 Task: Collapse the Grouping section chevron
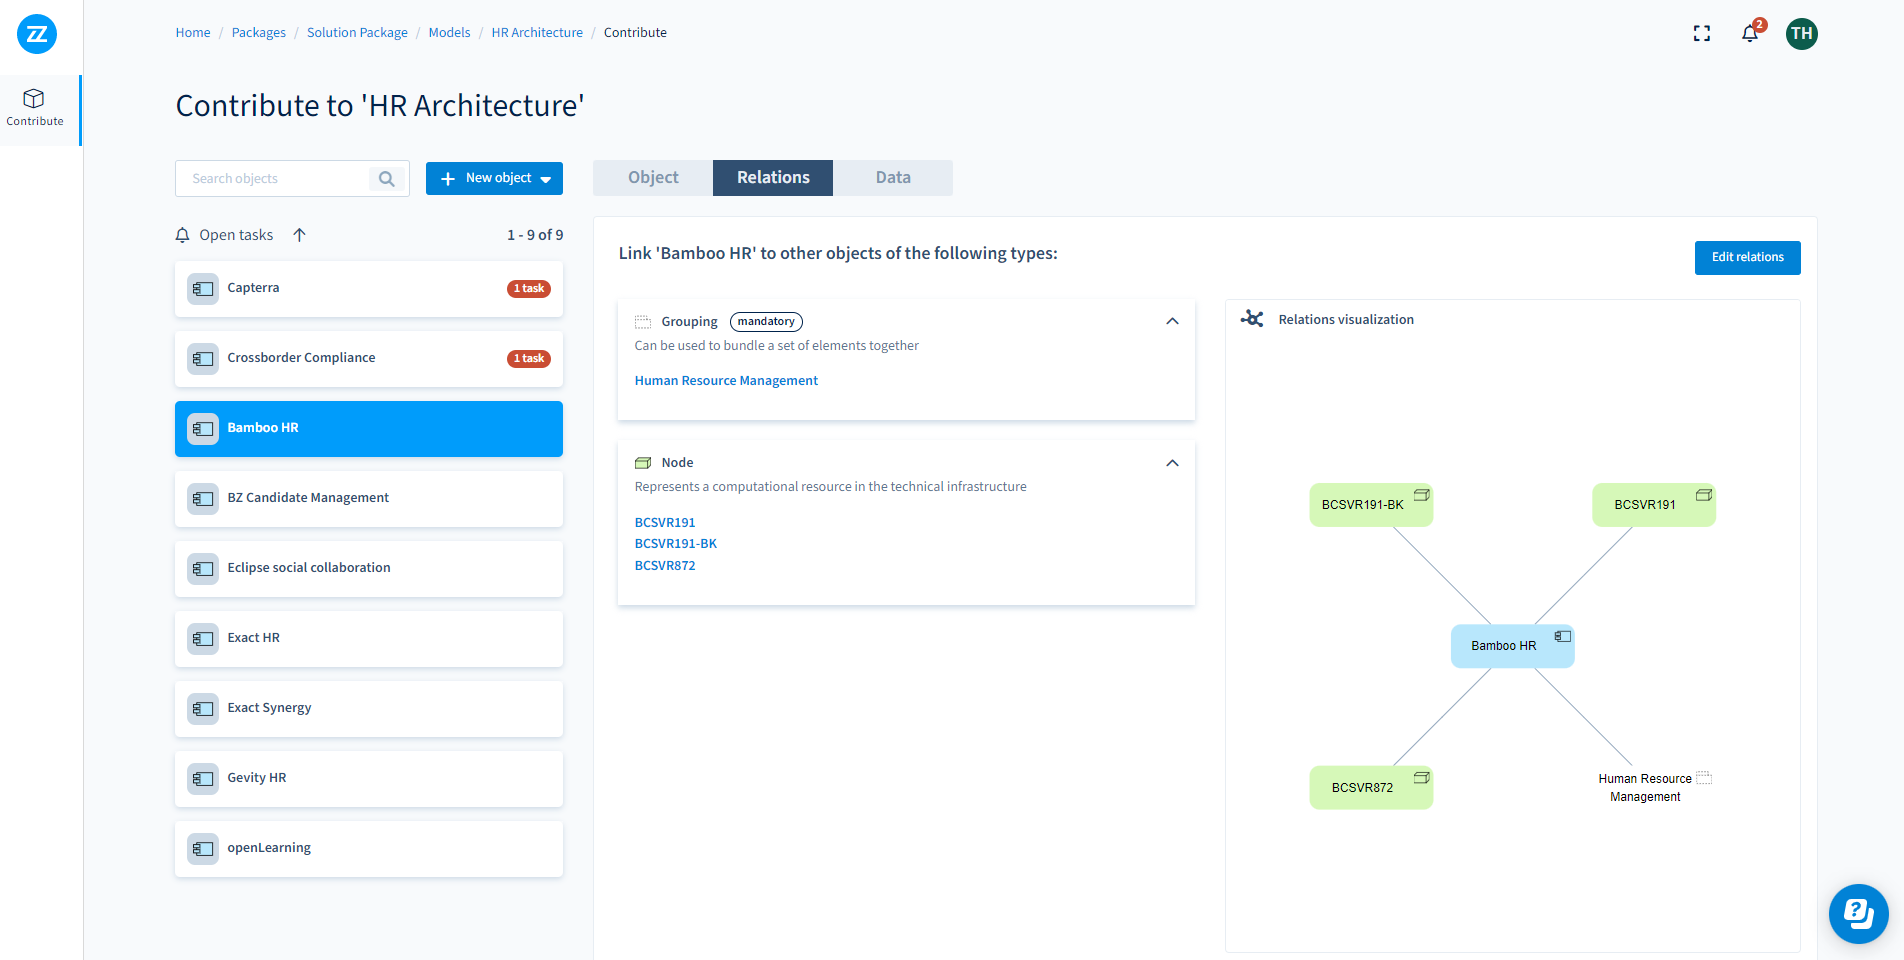pyautogui.click(x=1172, y=322)
